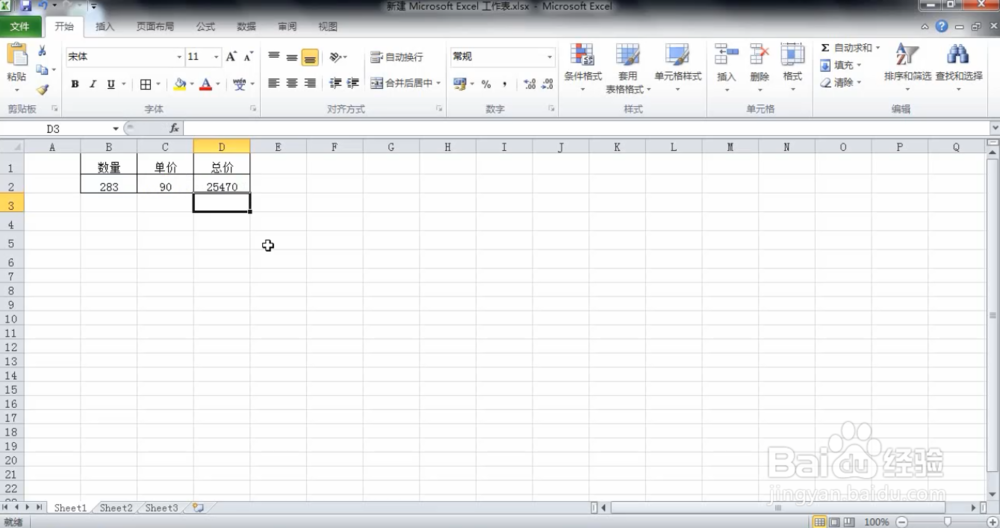The width and height of the screenshot is (1000, 528).
Task: Align text to the vertical middle
Action: tap(291, 57)
